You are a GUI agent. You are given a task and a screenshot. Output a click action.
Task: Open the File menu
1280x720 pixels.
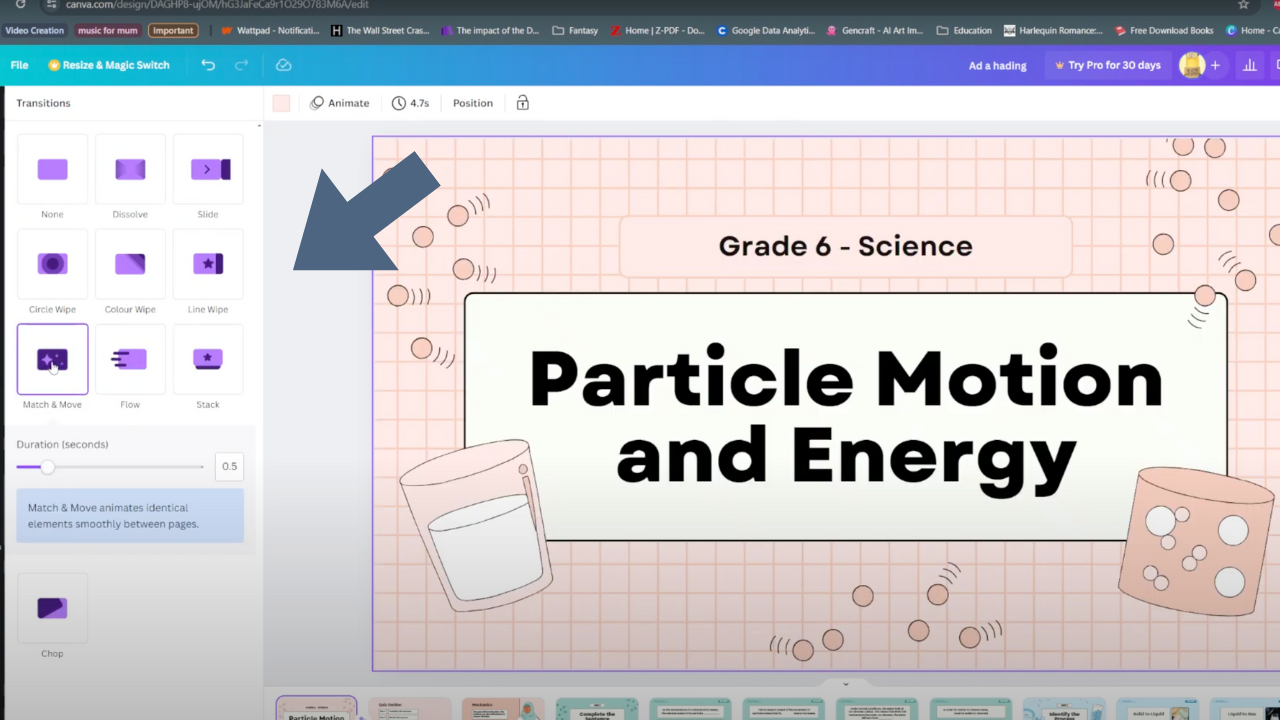tap(19, 65)
